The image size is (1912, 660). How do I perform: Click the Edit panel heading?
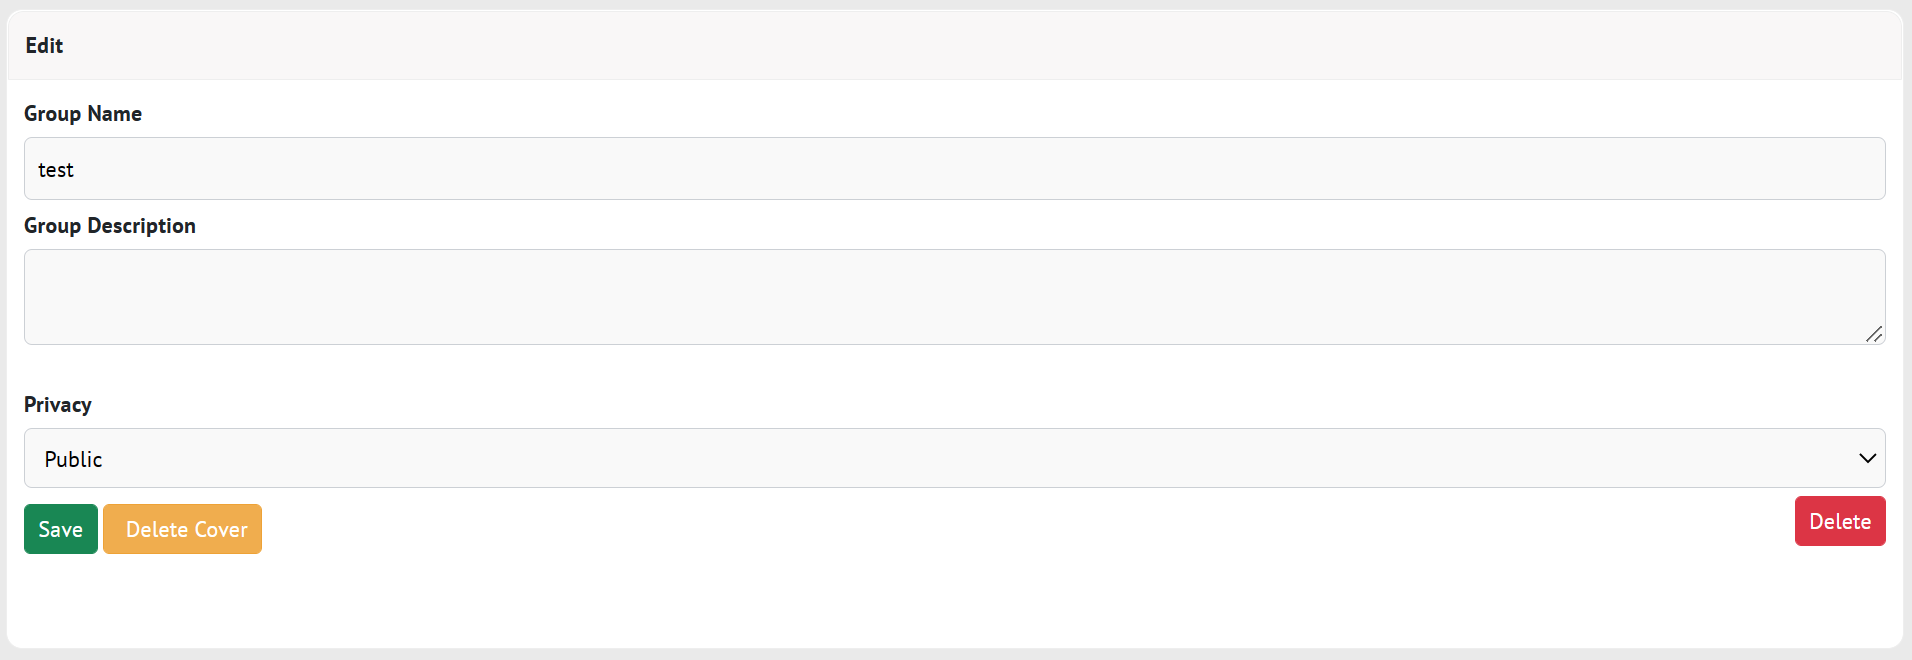(44, 46)
